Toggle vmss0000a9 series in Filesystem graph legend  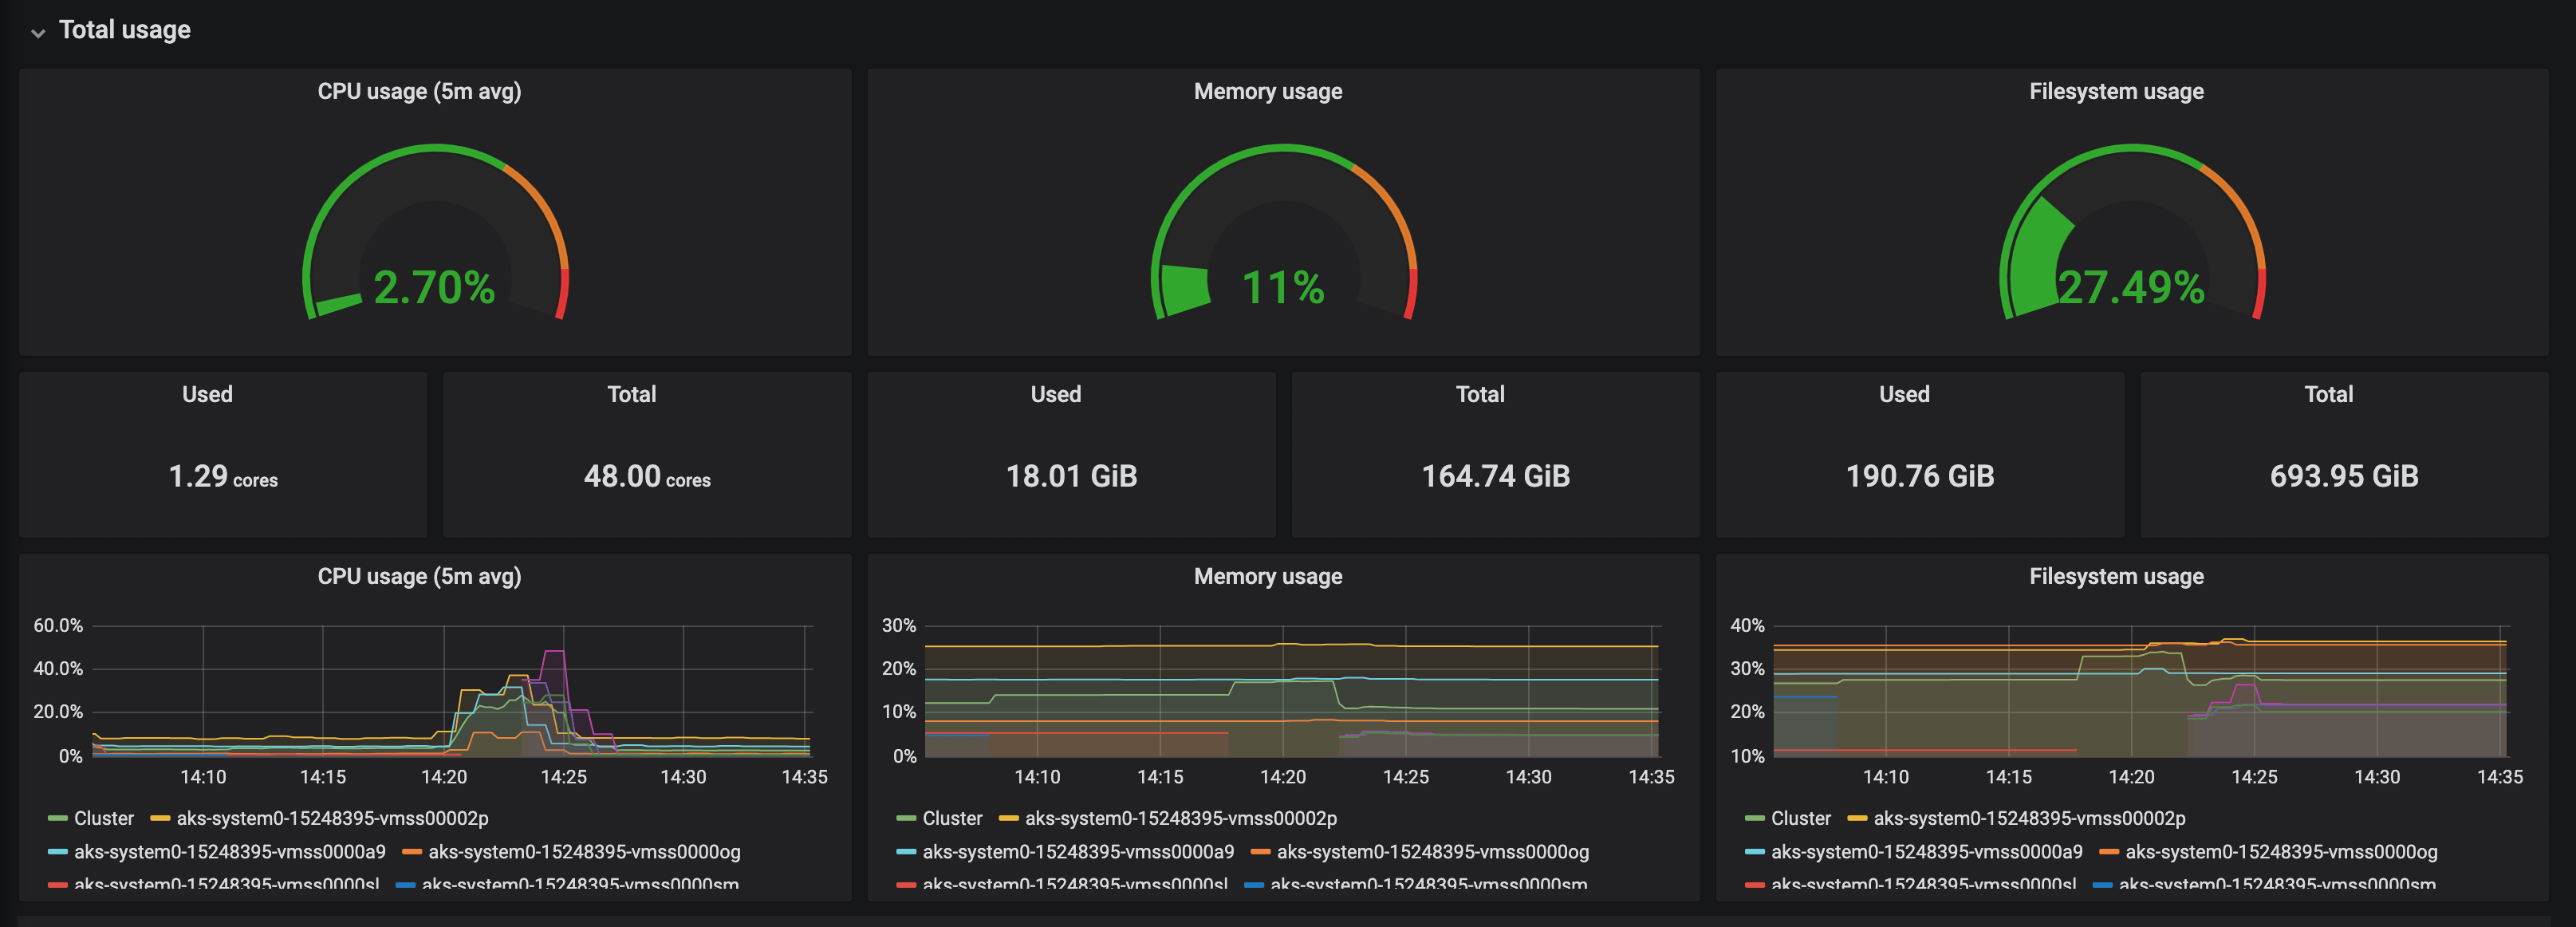tap(1926, 852)
